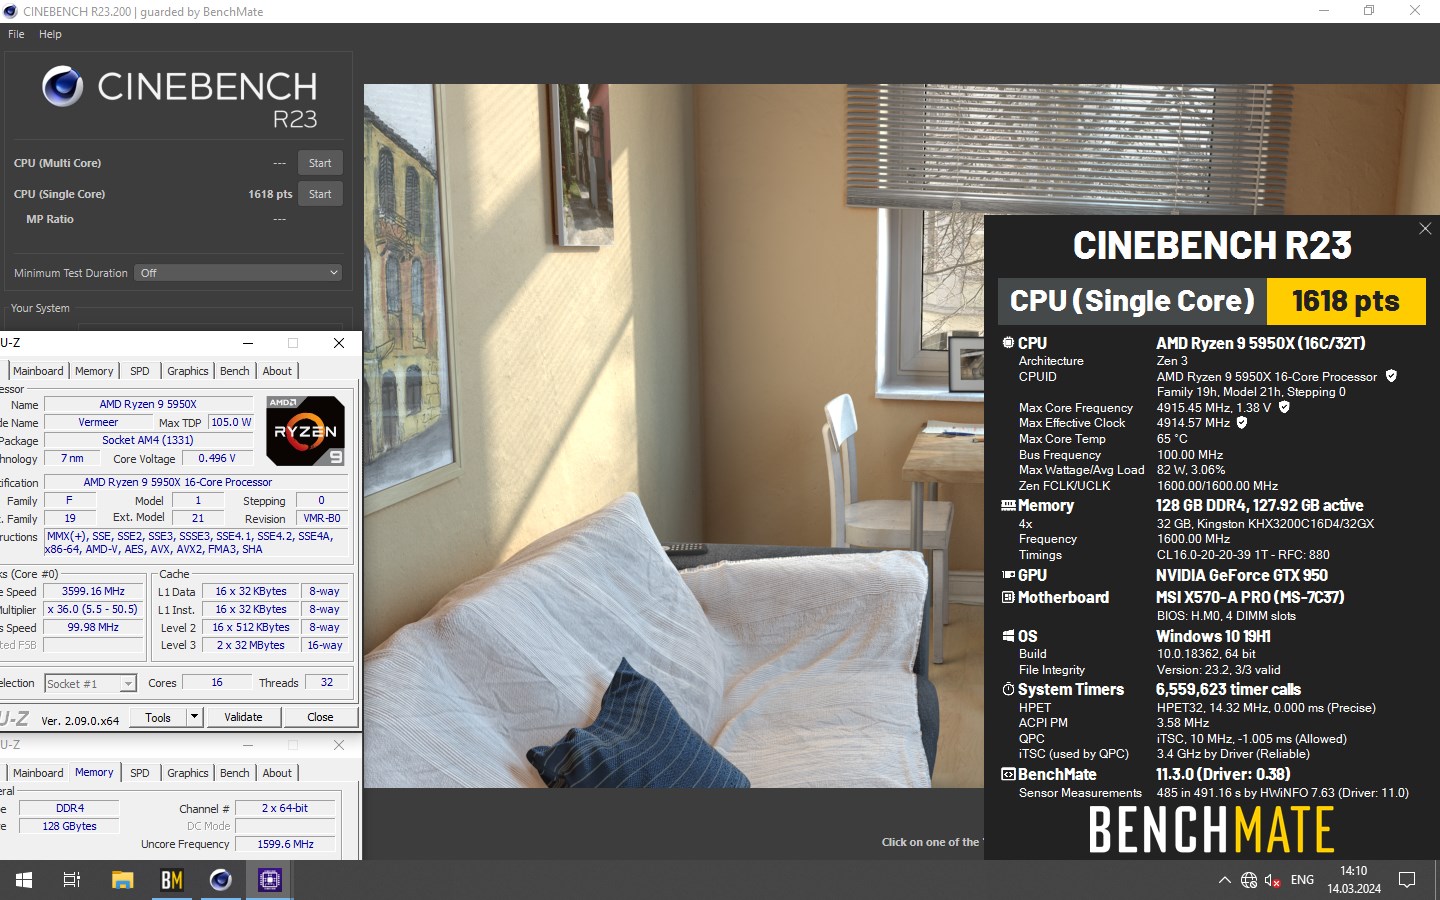Screen dimensions: 1440x900
Task: Switch to Cinebench in the taskbar
Action: tap(220, 880)
